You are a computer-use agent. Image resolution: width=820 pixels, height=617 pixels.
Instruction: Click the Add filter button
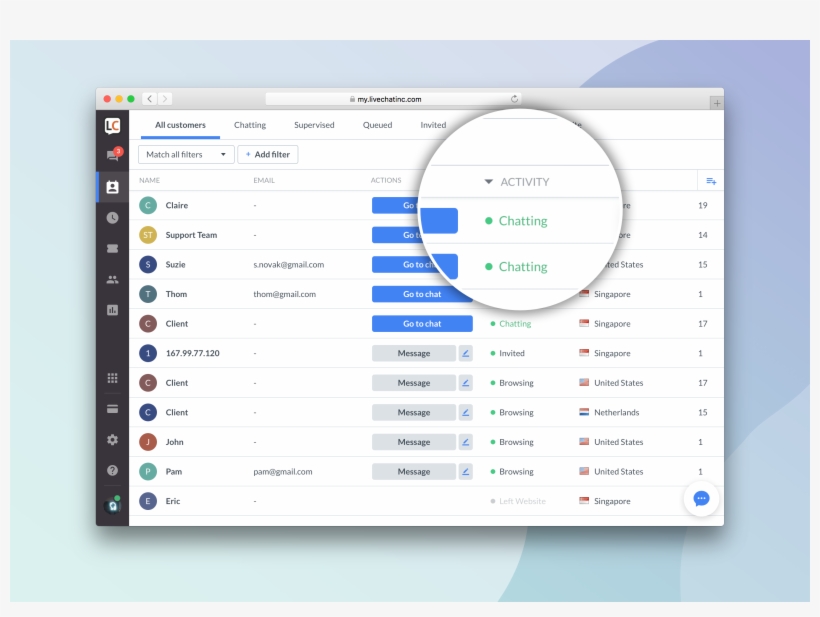tap(267, 155)
